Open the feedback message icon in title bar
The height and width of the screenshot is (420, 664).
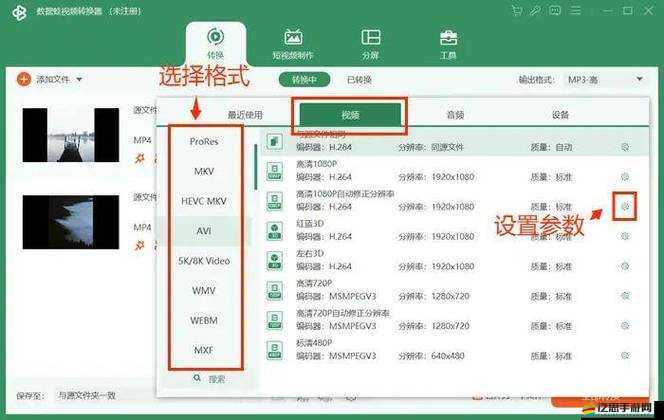(555, 10)
